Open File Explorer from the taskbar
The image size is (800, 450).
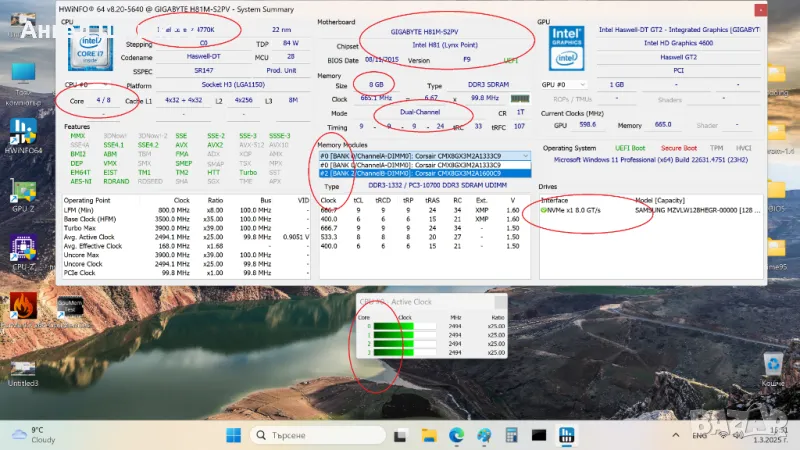[x=428, y=435]
